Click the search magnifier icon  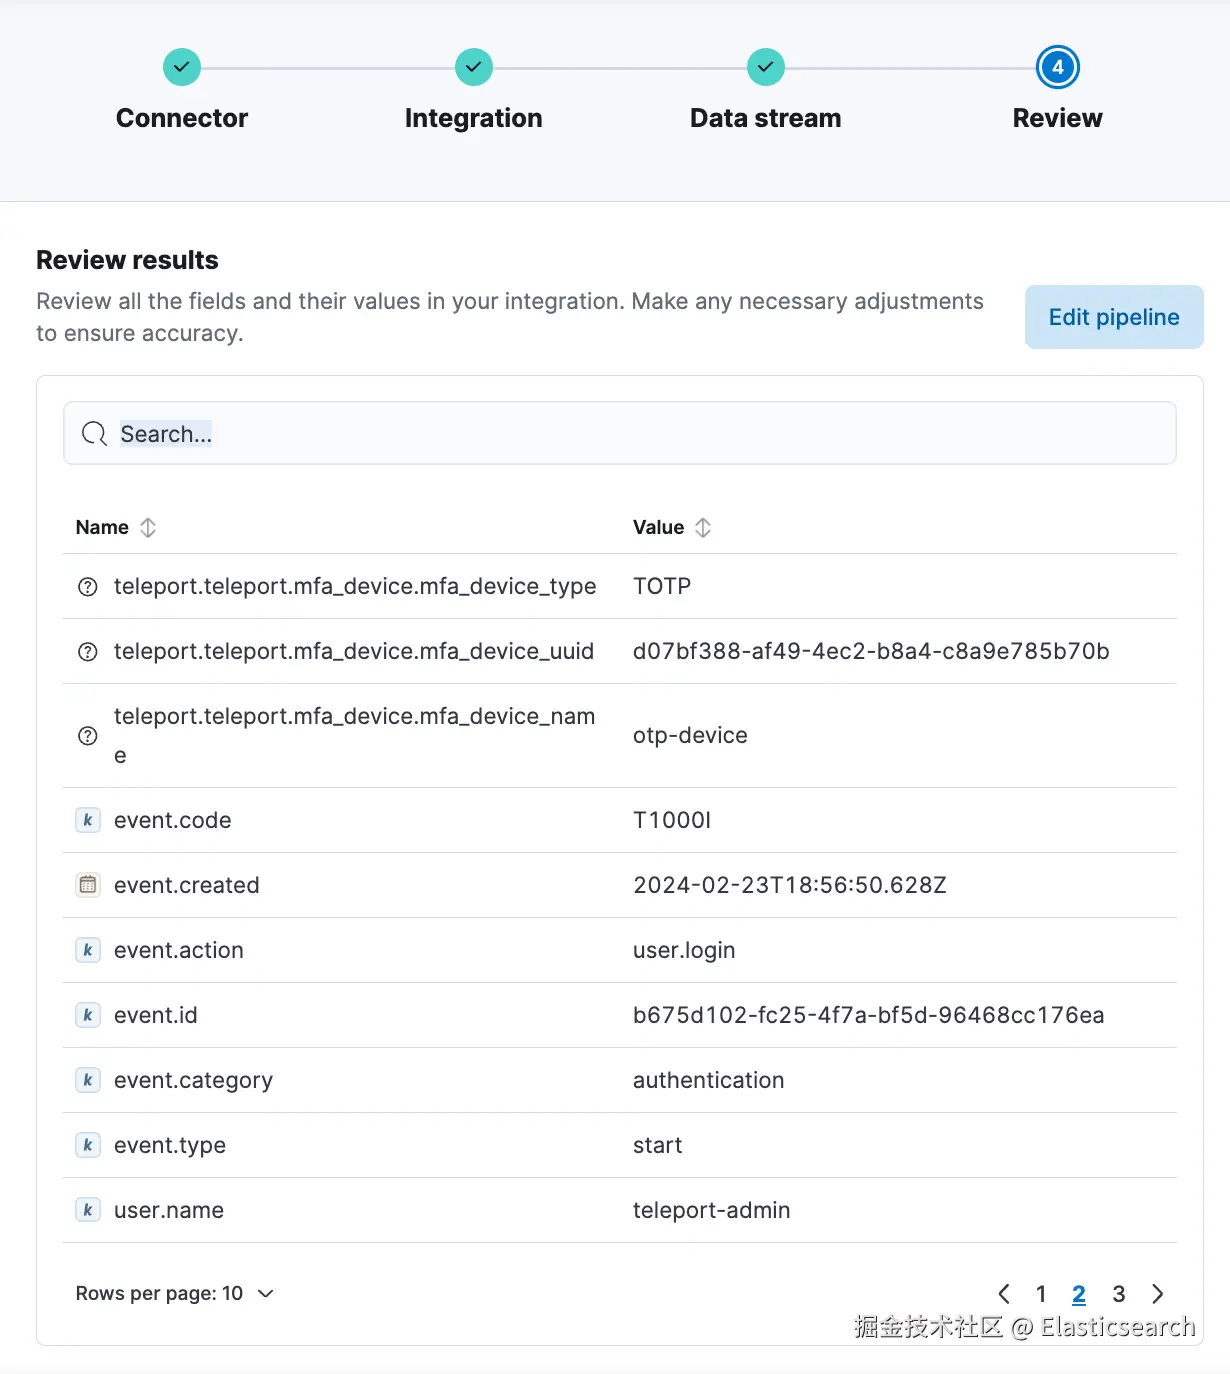pyautogui.click(x=94, y=434)
